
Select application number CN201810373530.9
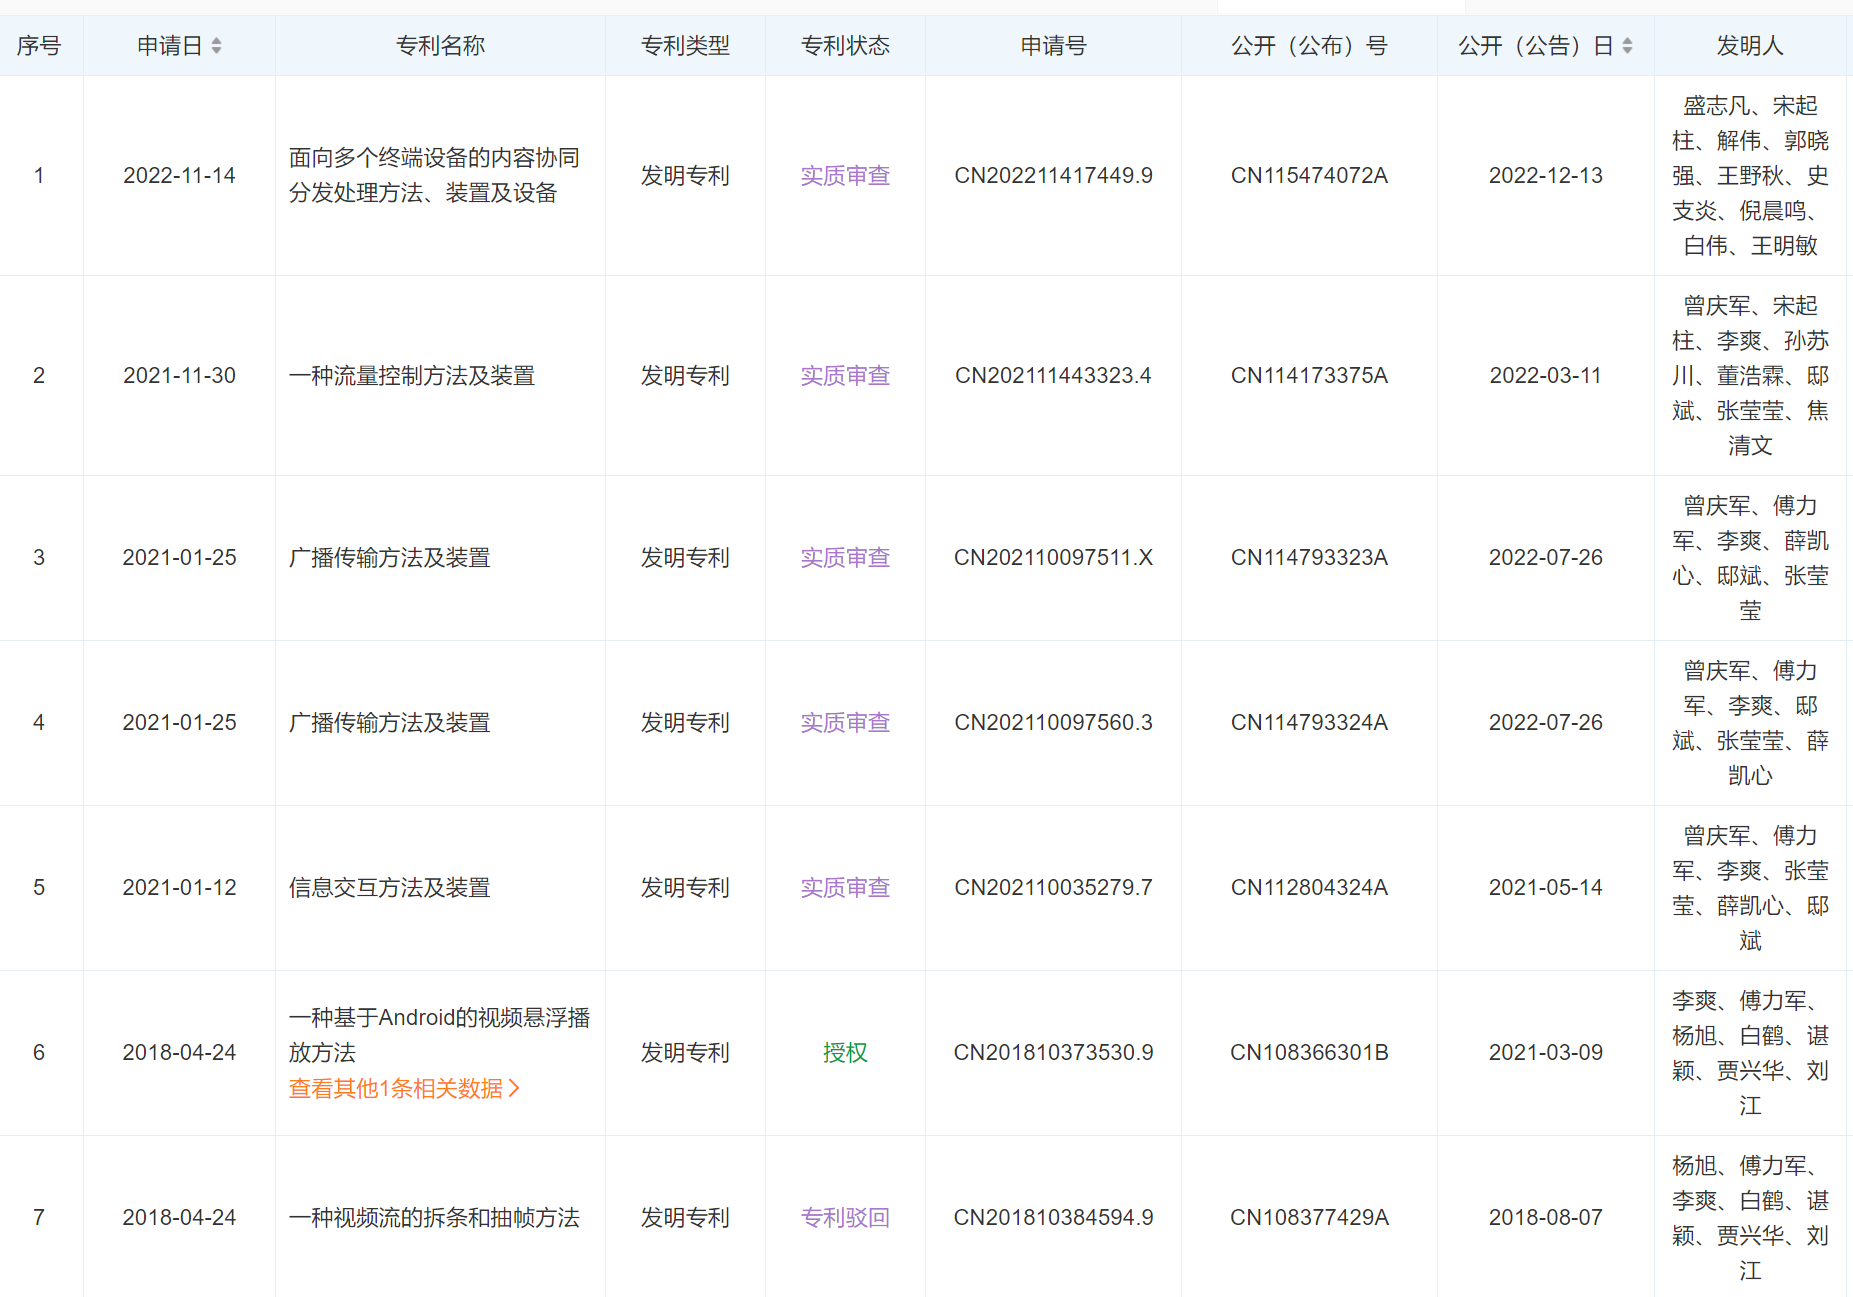1053,1053
